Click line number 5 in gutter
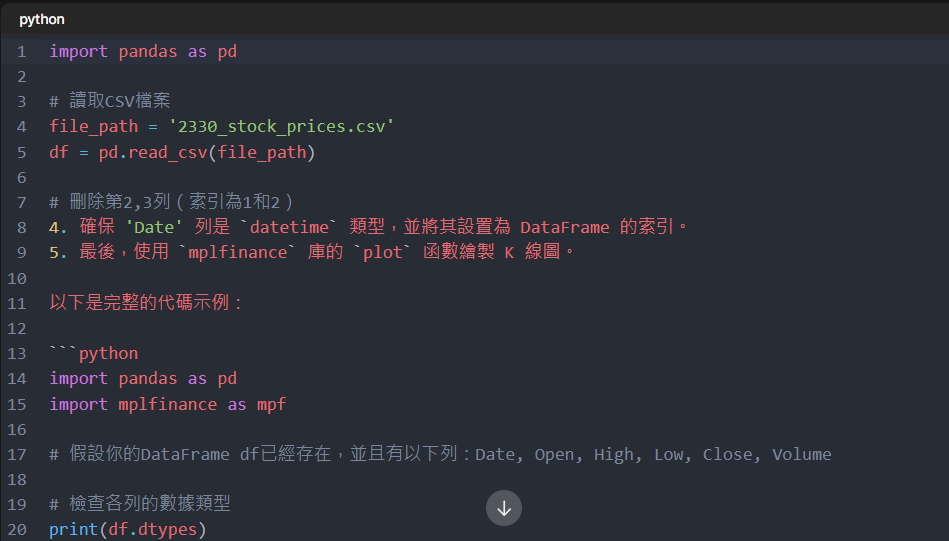The height and width of the screenshot is (541, 949). click(x=21, y=152)
